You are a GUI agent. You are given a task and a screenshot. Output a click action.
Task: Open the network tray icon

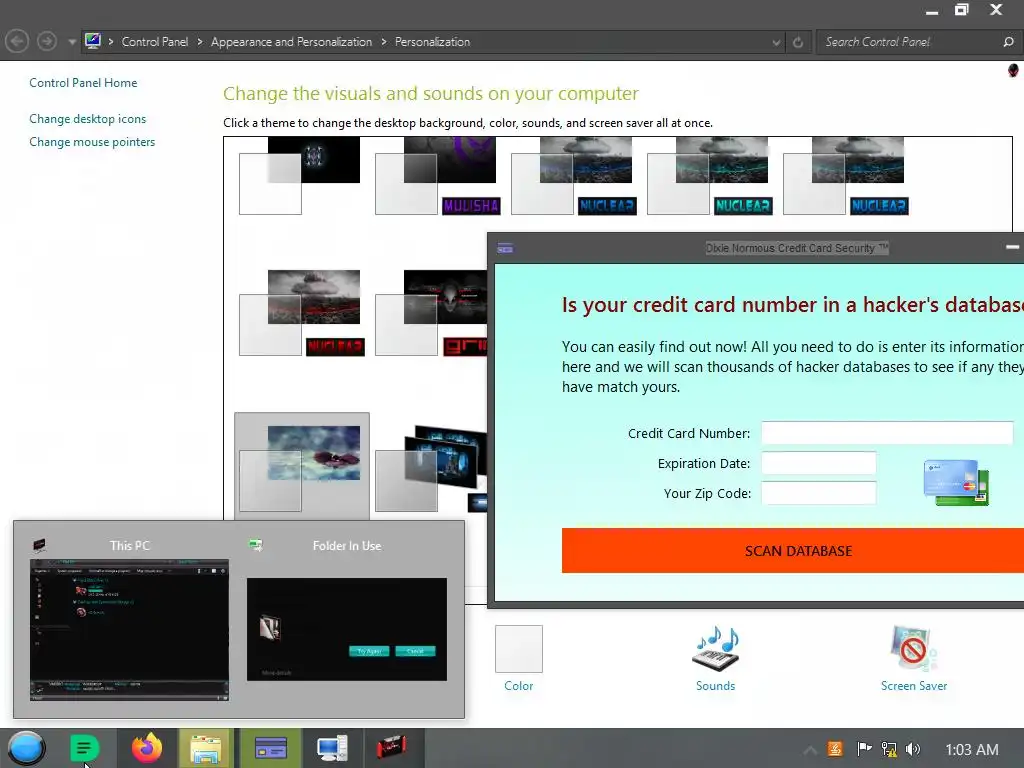[889, 749]
